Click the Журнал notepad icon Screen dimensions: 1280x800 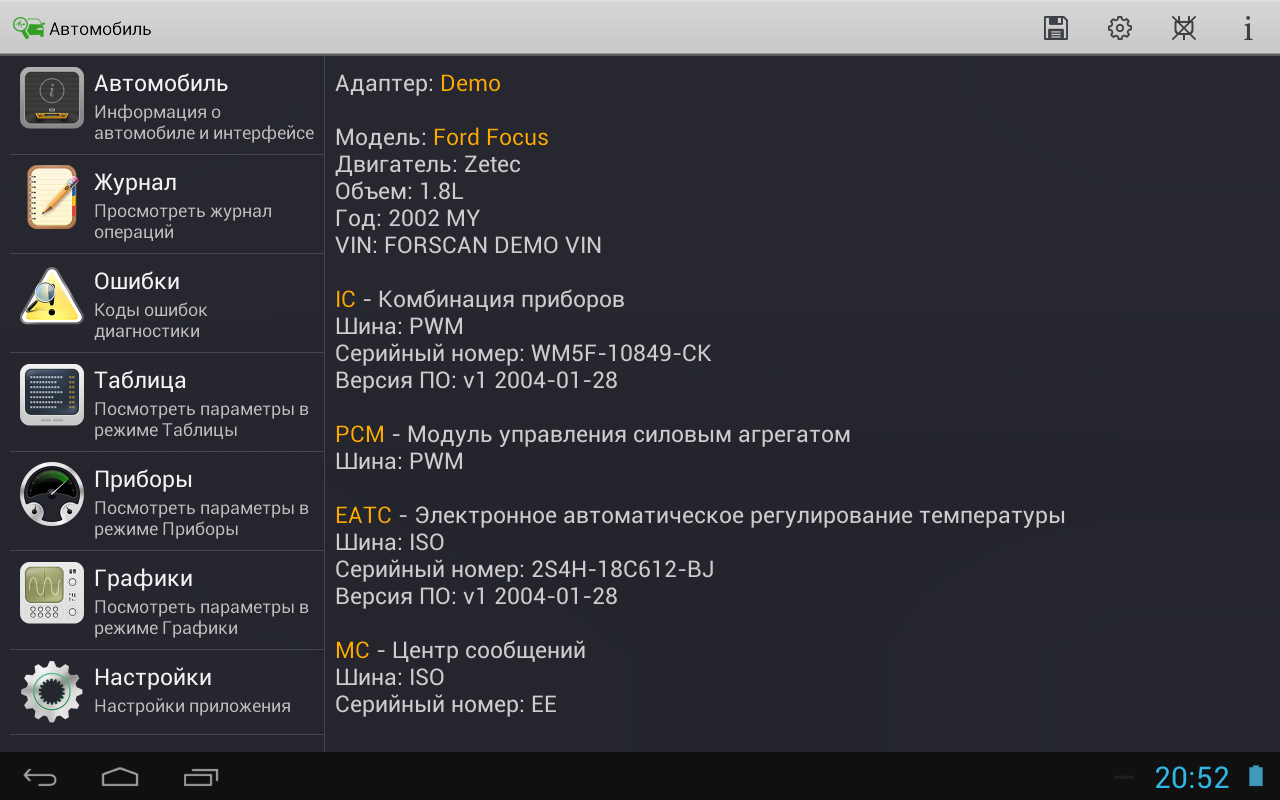(52, 197)
